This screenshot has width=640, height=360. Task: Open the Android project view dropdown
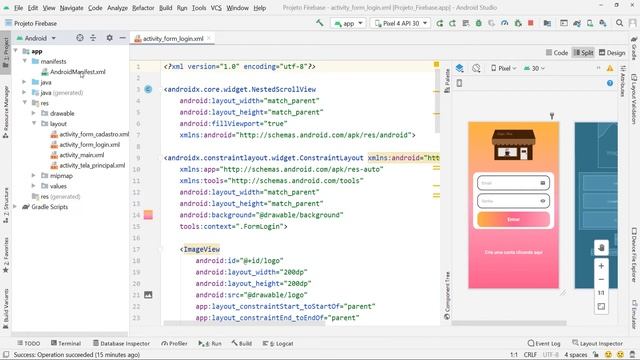coord(36,38)
